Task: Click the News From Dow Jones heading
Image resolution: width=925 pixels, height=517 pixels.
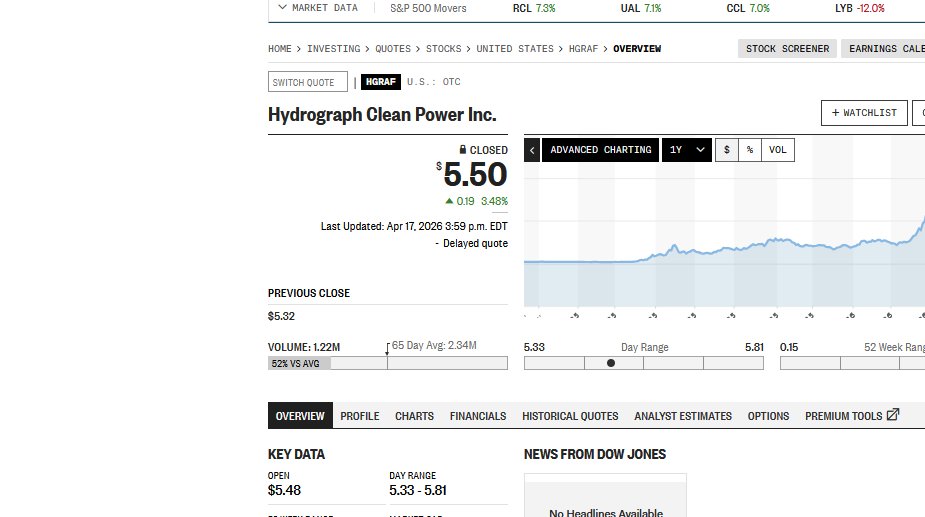Action: (x=595, y=454)
